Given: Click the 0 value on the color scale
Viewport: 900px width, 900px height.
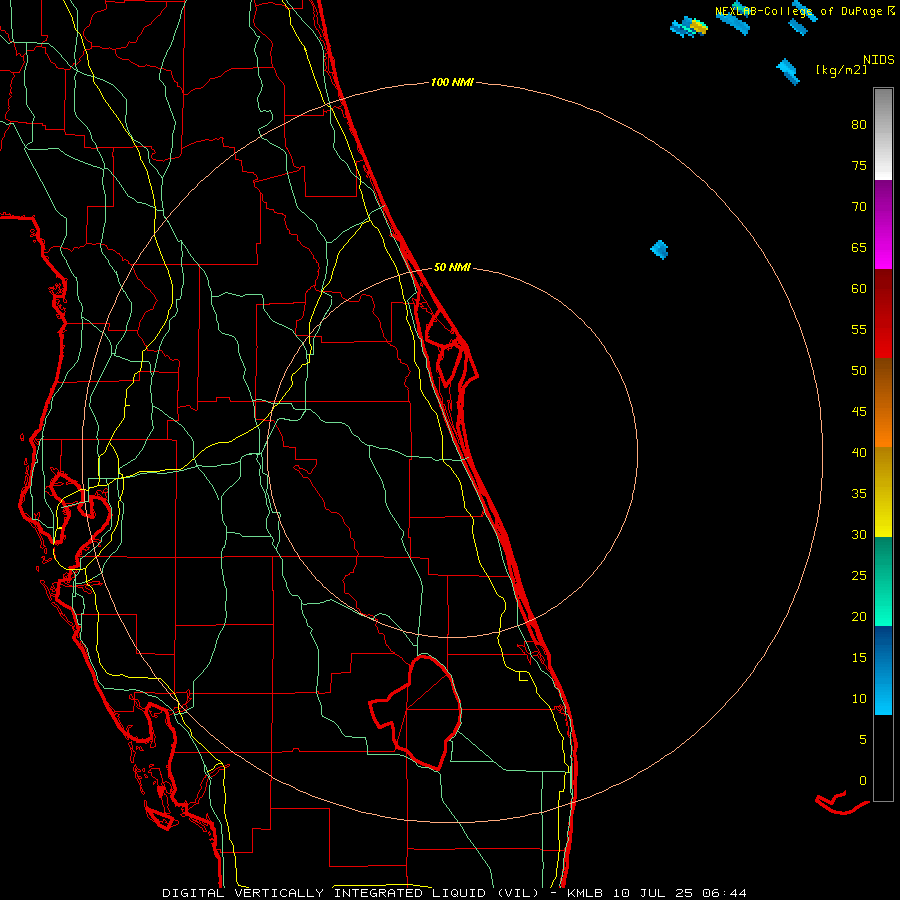Looking at the screenshot, I should [x=863, y=781].
